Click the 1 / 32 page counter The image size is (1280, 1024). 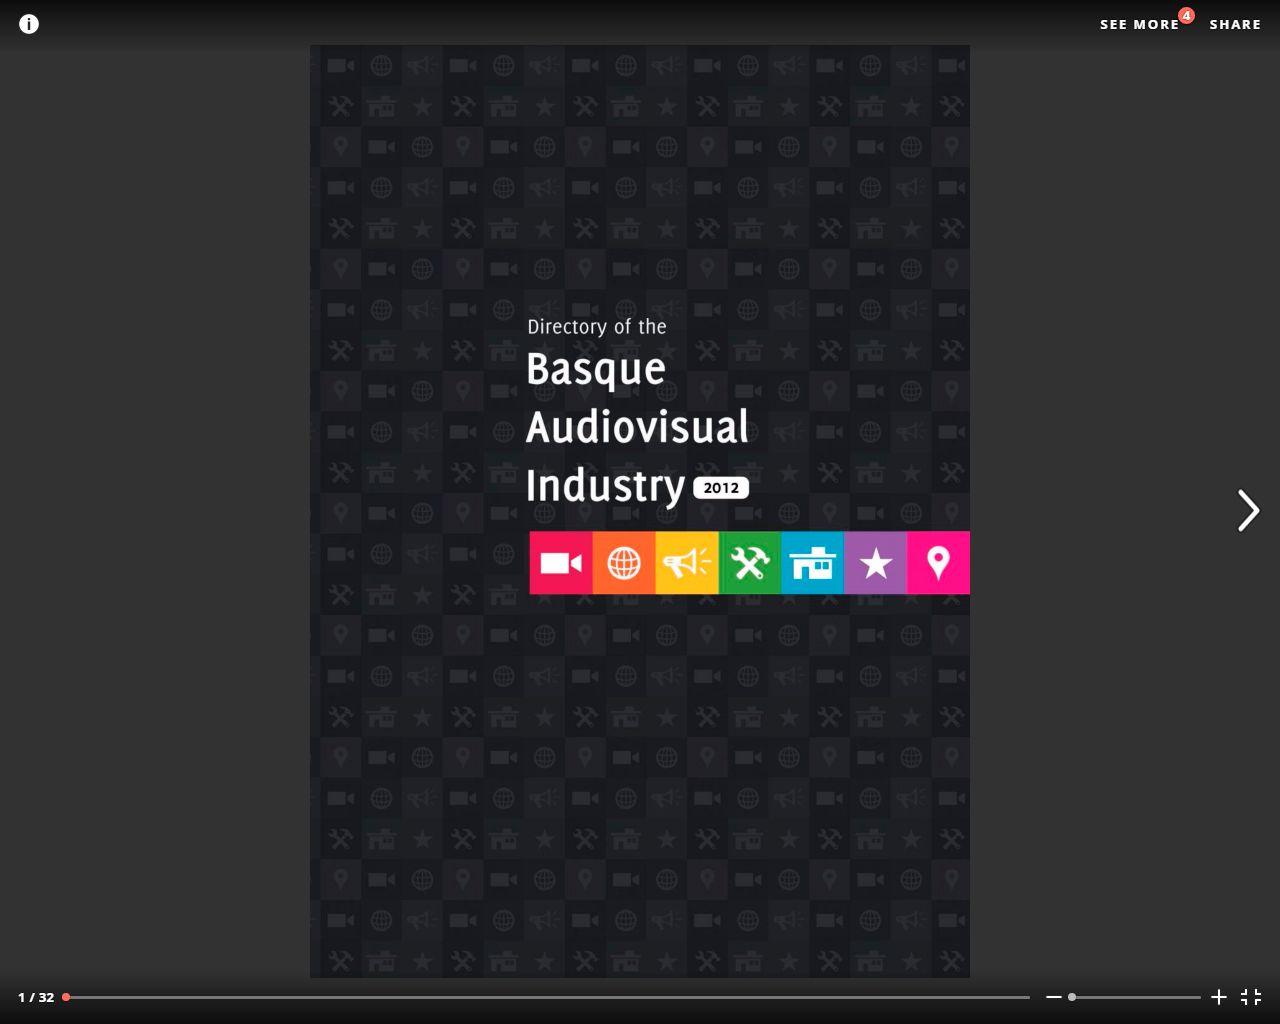coord(36,997)
